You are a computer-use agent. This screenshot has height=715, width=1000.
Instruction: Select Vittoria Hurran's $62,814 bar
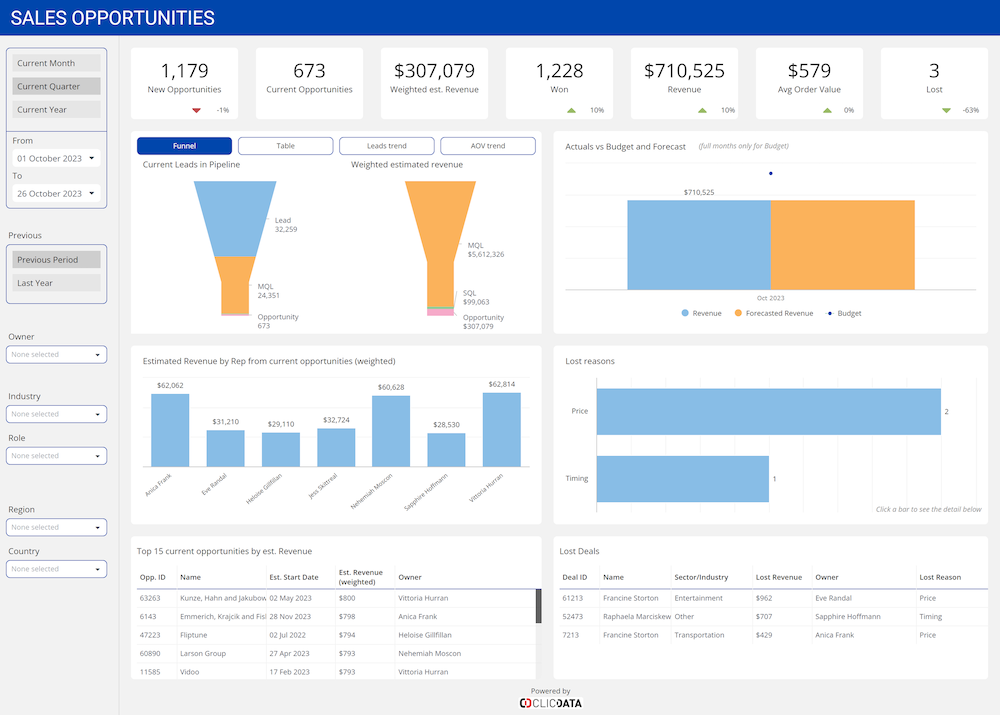click(501, 430)
